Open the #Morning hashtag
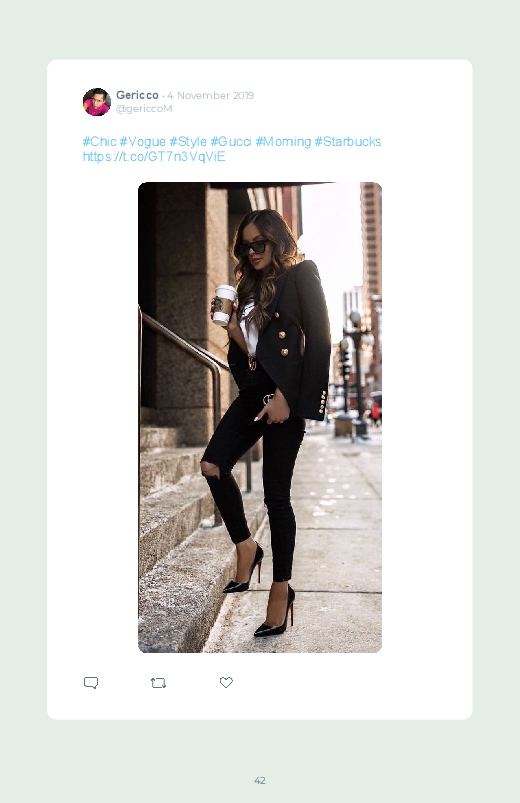This screenshot has height=803, width=520. (x=283, y=141)
